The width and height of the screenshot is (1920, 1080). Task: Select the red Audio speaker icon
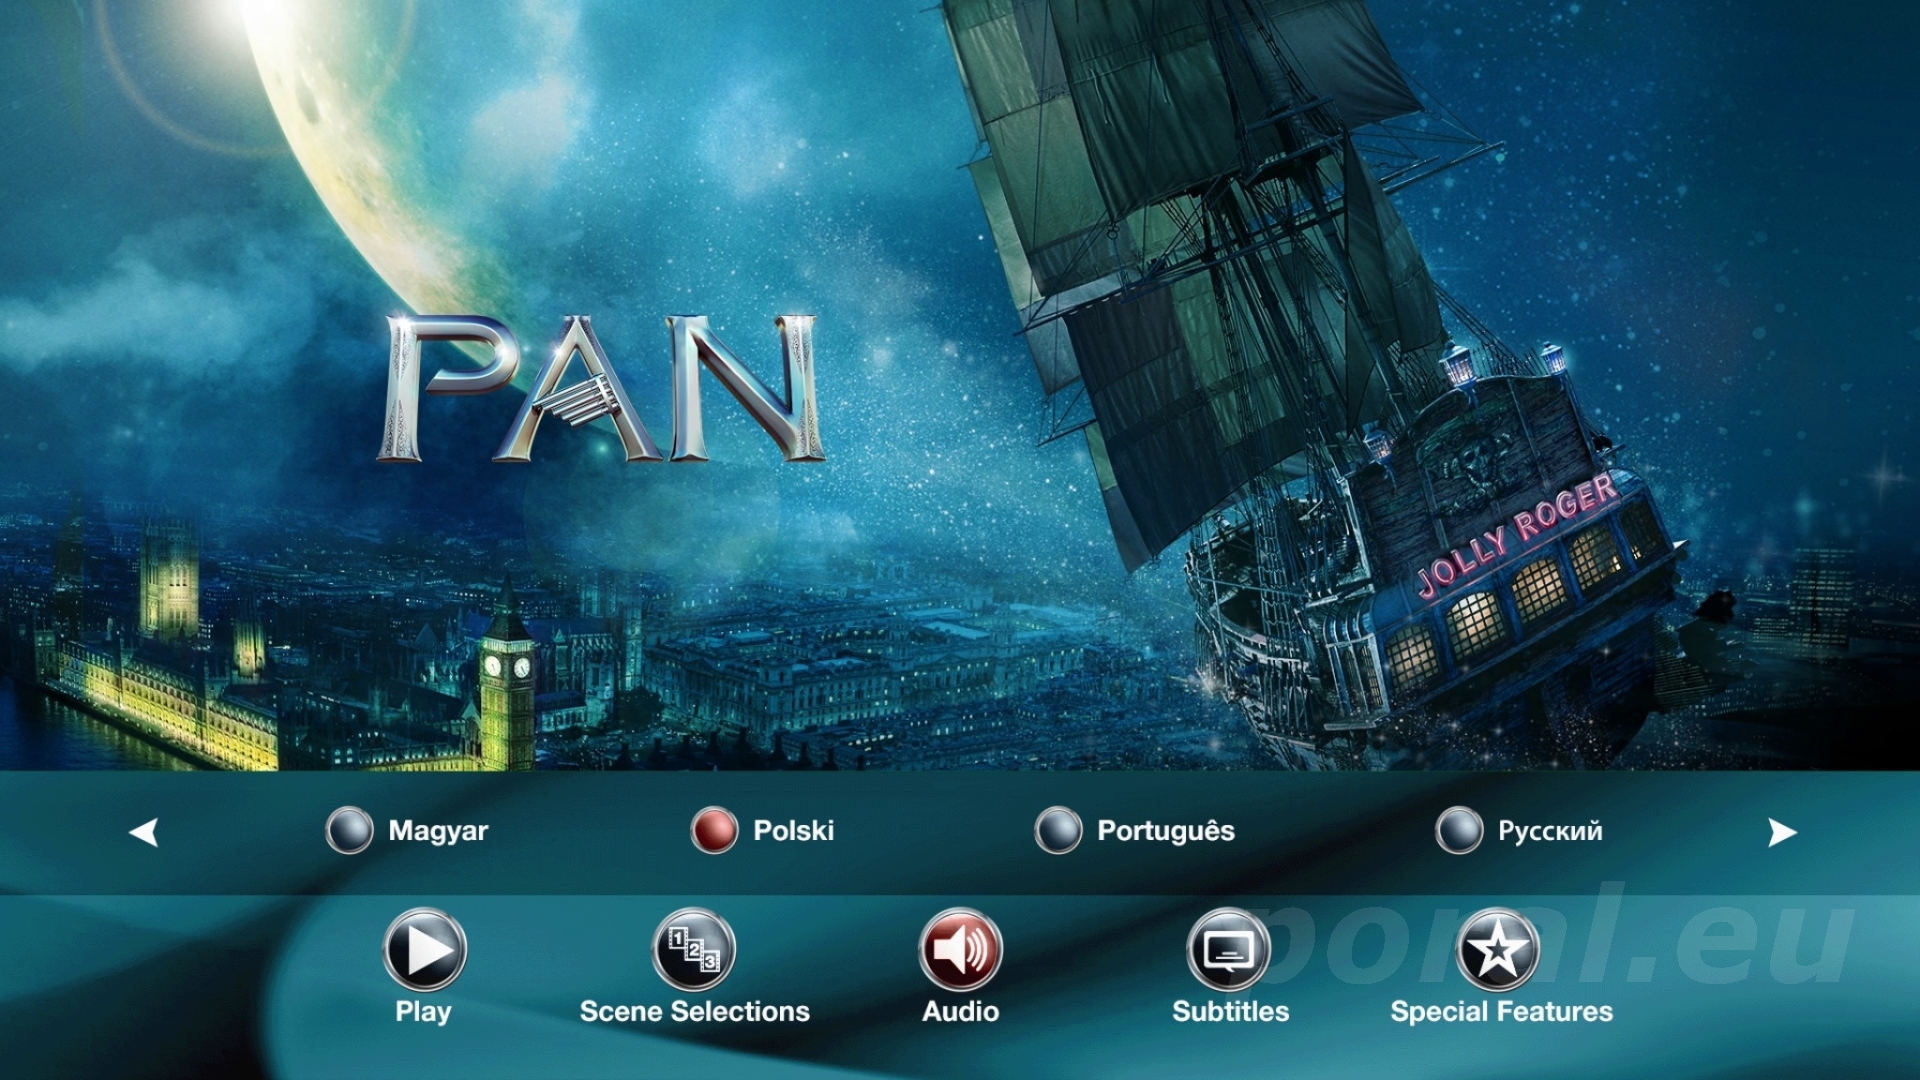coord(961,949)
